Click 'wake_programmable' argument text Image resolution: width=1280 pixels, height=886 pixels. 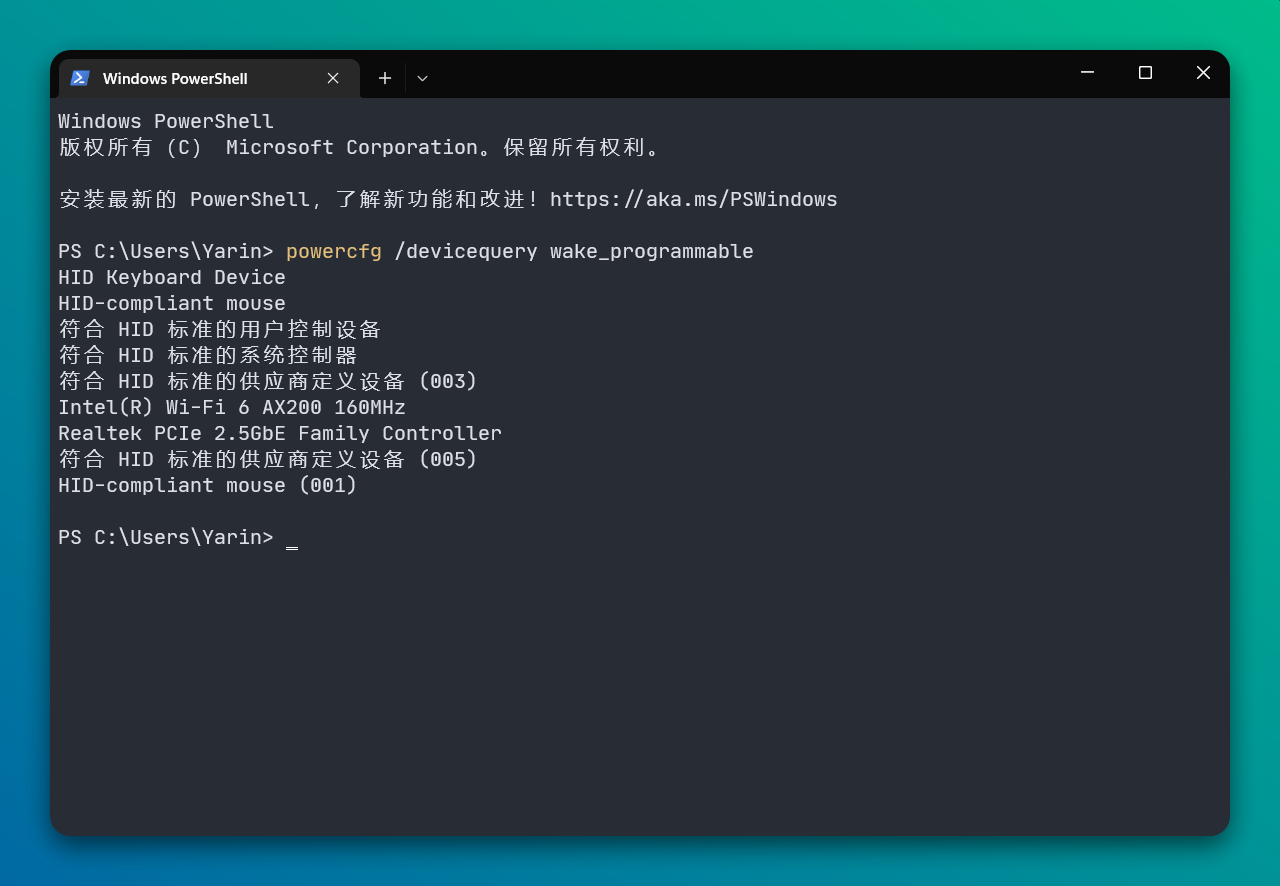click(652, 251)
